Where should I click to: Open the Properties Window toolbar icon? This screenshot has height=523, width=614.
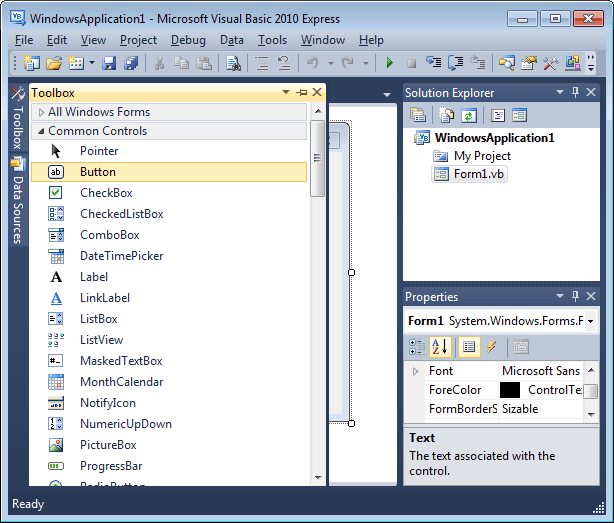(529, 63)
